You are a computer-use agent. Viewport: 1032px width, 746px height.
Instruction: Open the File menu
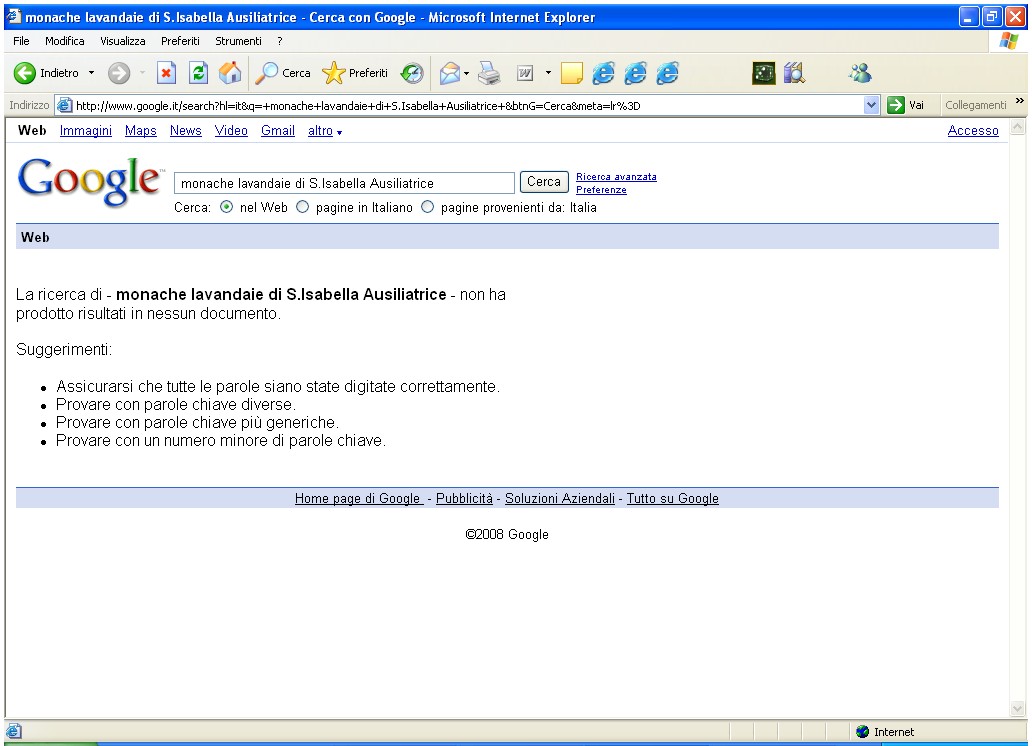click(21, 41)
